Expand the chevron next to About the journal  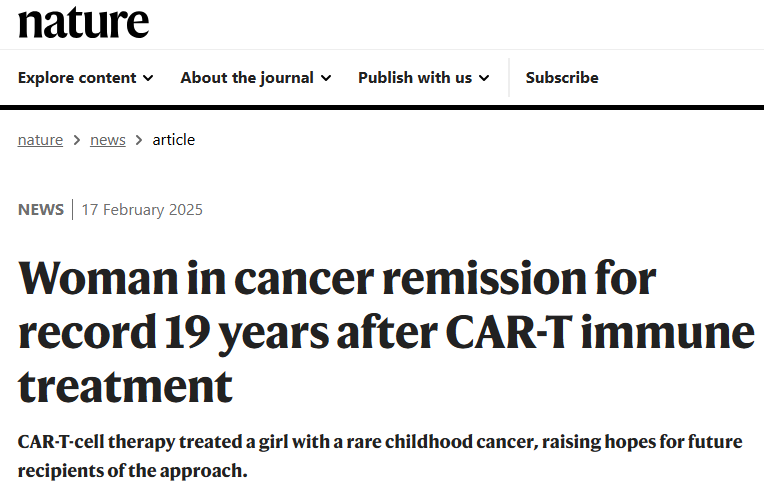tap(326, 78)
